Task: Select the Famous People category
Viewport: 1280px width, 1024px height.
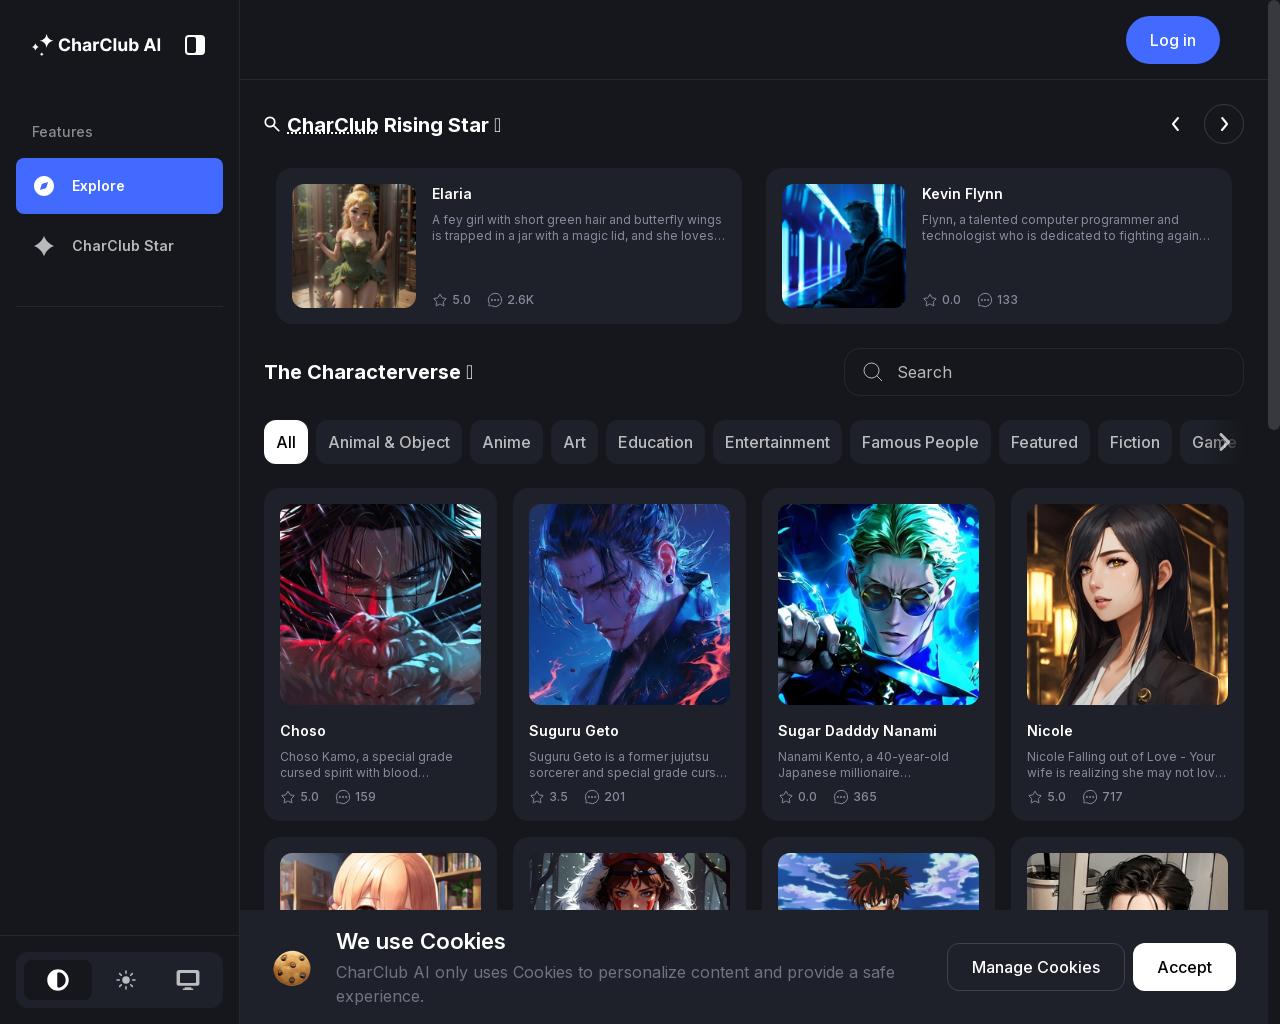Action: coord(920,442)
